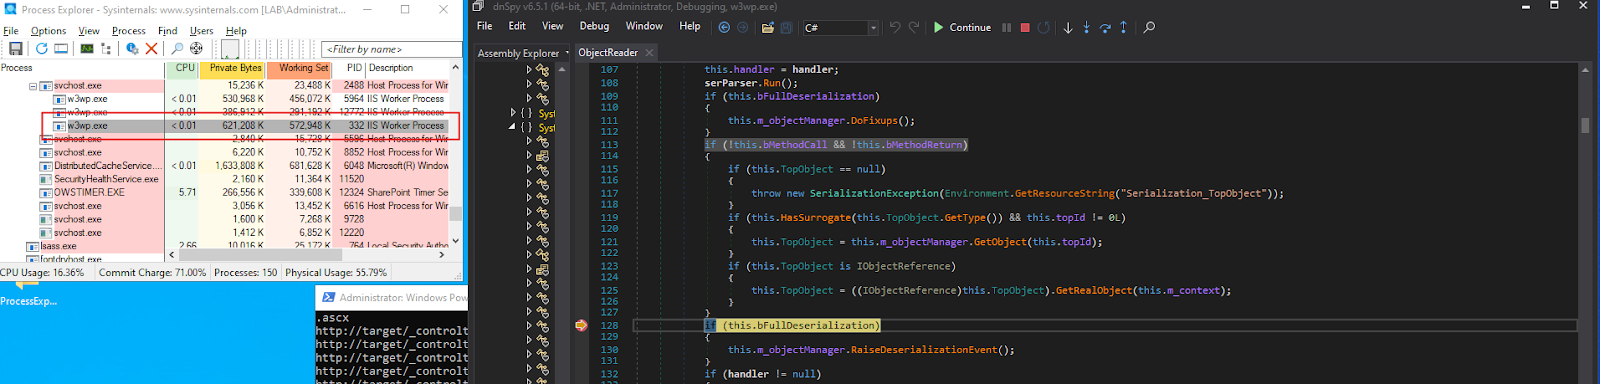Expand the topmost Assembly Explorer class node
Viewport: 1600px width, 384px height.
(x=529, y=70)
